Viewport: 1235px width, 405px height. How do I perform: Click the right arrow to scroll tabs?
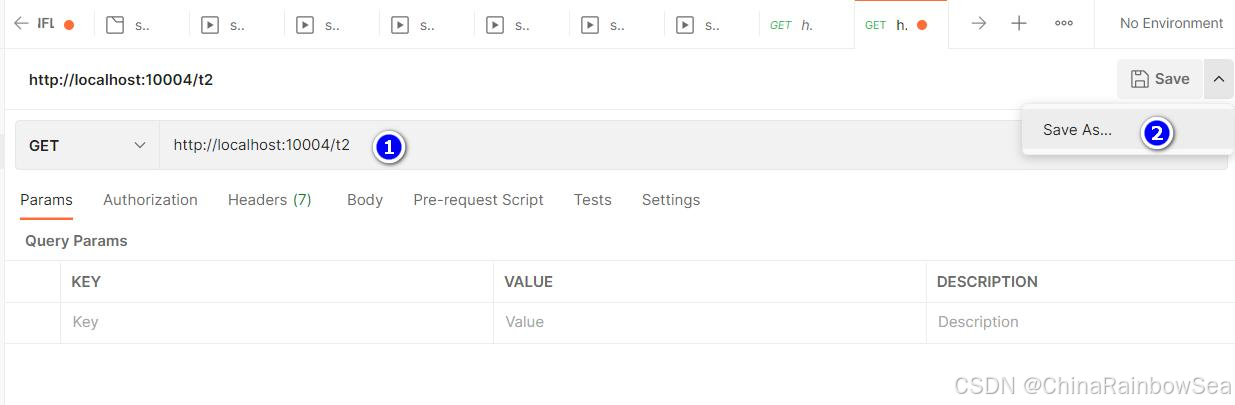click(979, 23)
